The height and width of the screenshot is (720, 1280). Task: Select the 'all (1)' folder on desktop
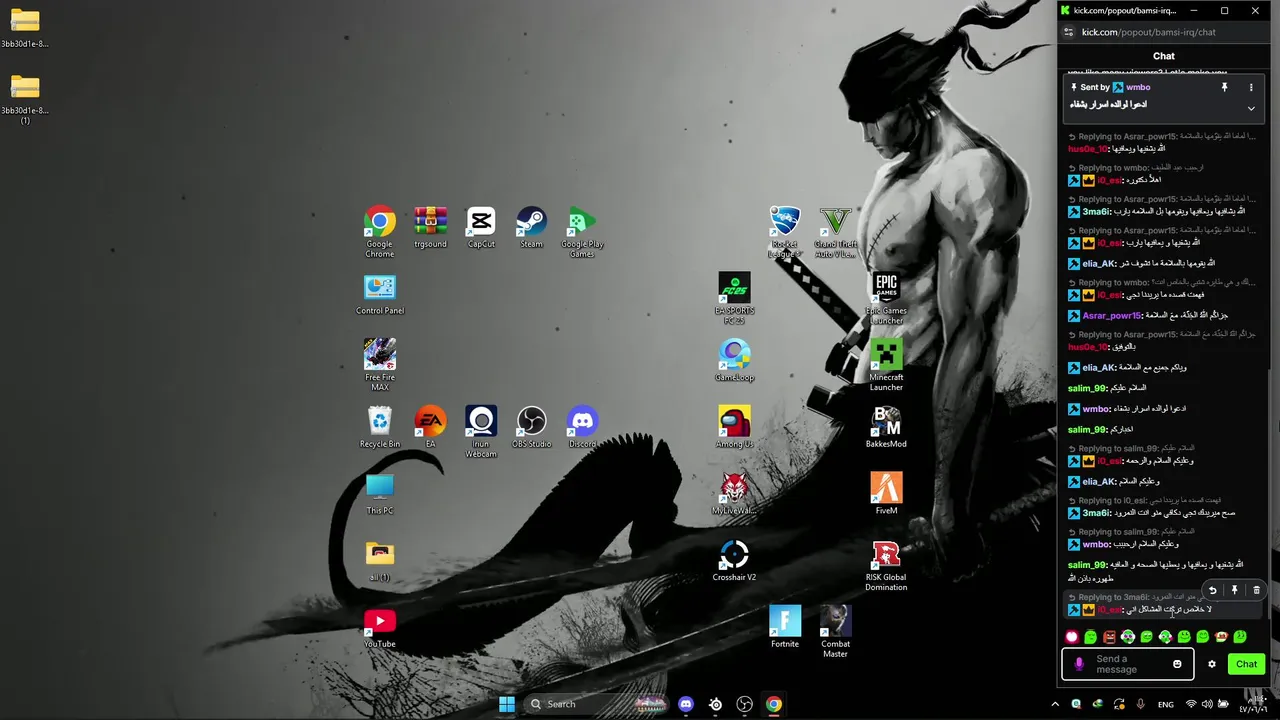(x=380, y=561)
